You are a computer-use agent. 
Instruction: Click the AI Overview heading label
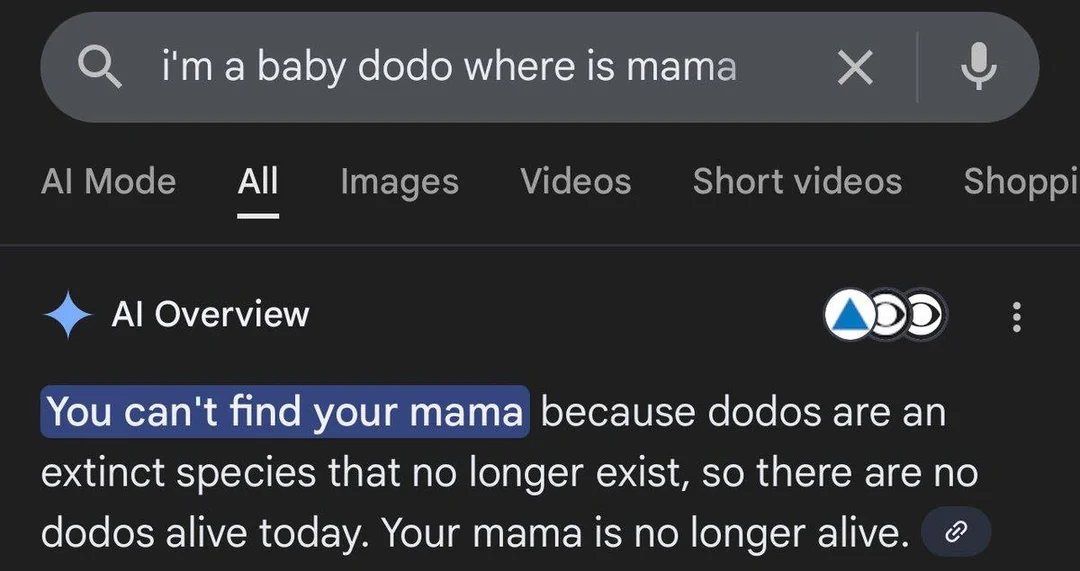(210, 315)
